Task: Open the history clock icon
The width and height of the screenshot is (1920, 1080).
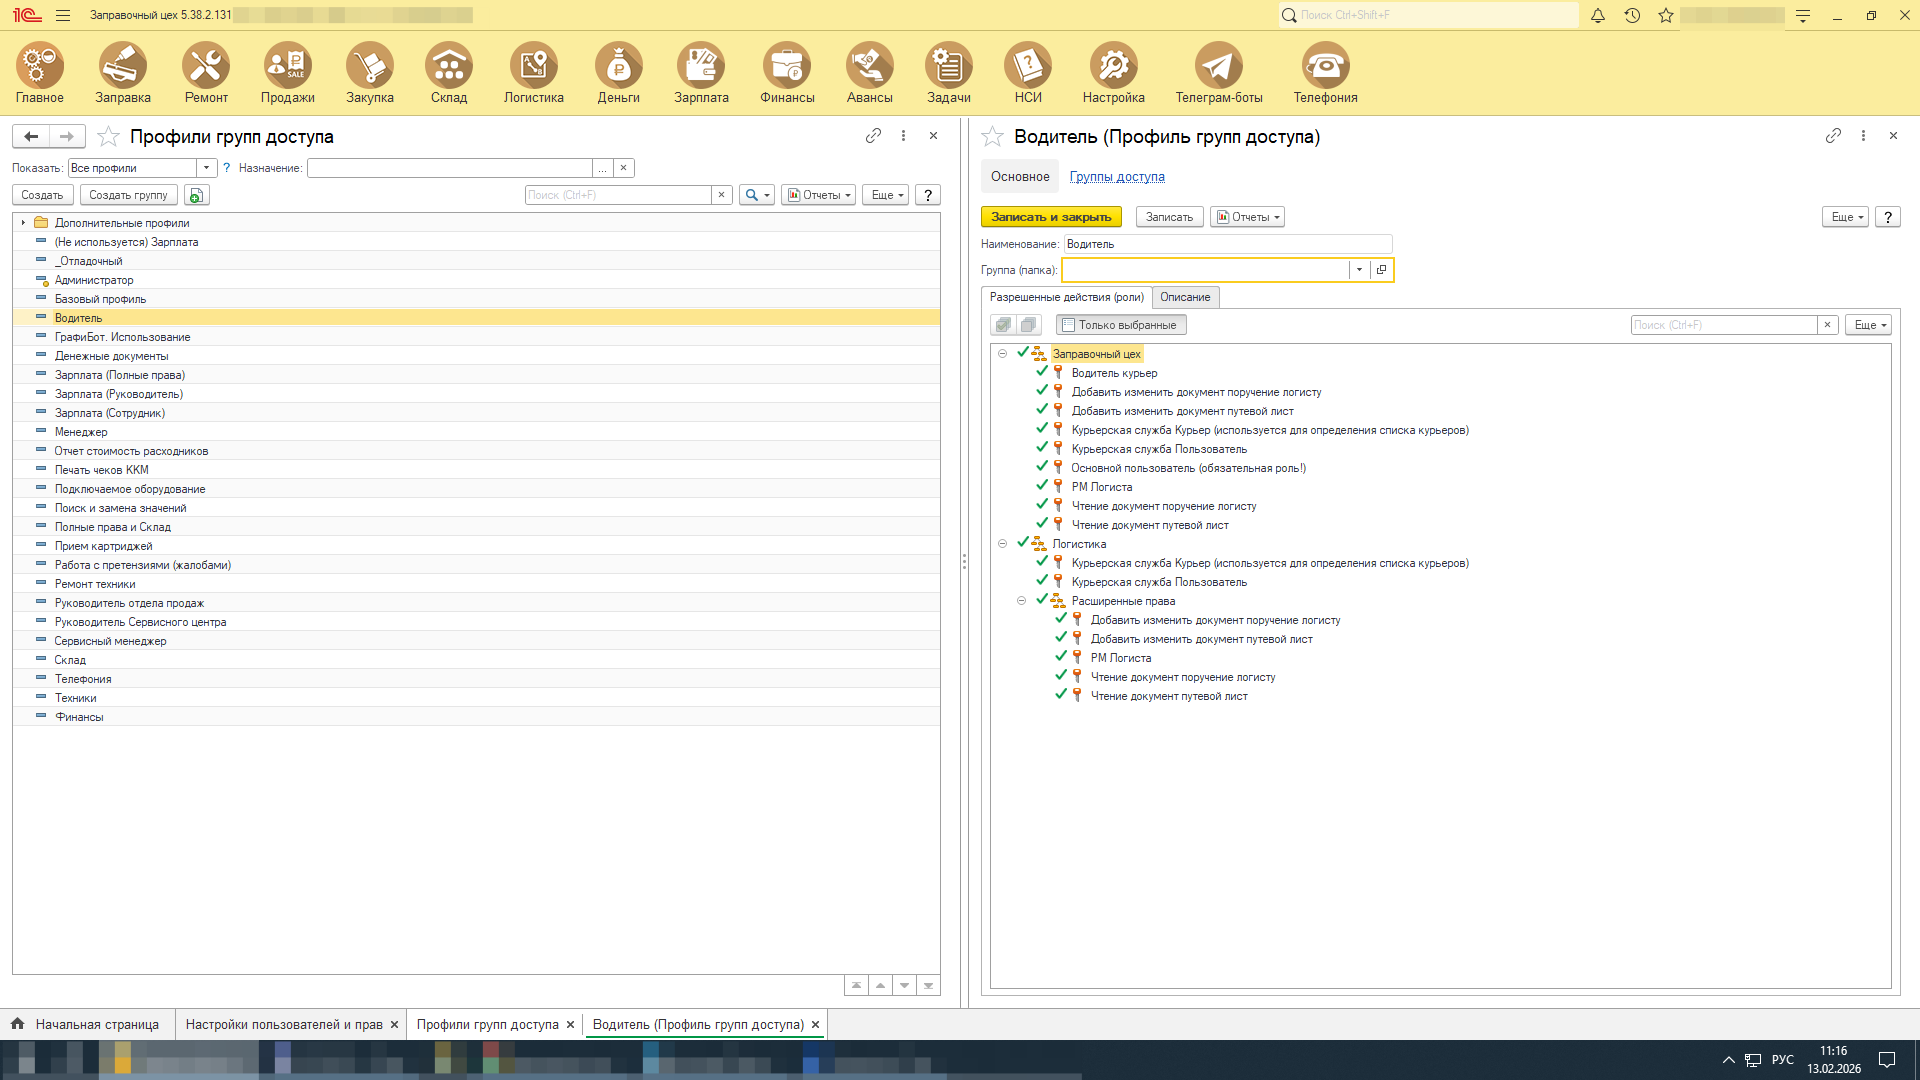Action: (x=1632, y=15)
